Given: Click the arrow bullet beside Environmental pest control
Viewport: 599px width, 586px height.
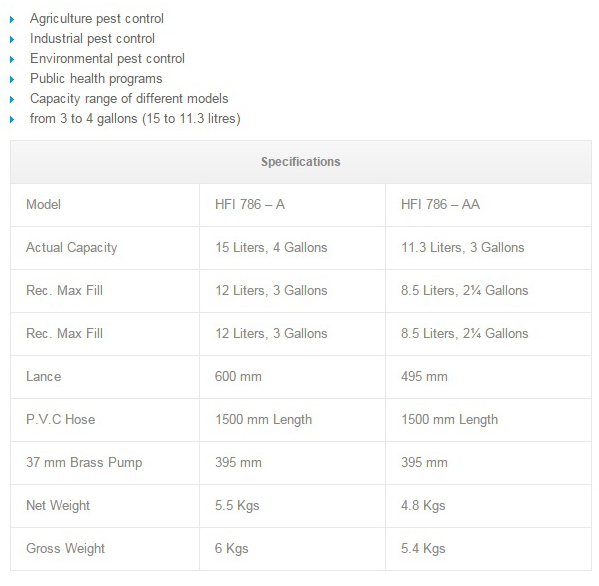Looking at the screenshot, I should coord(12,59).
